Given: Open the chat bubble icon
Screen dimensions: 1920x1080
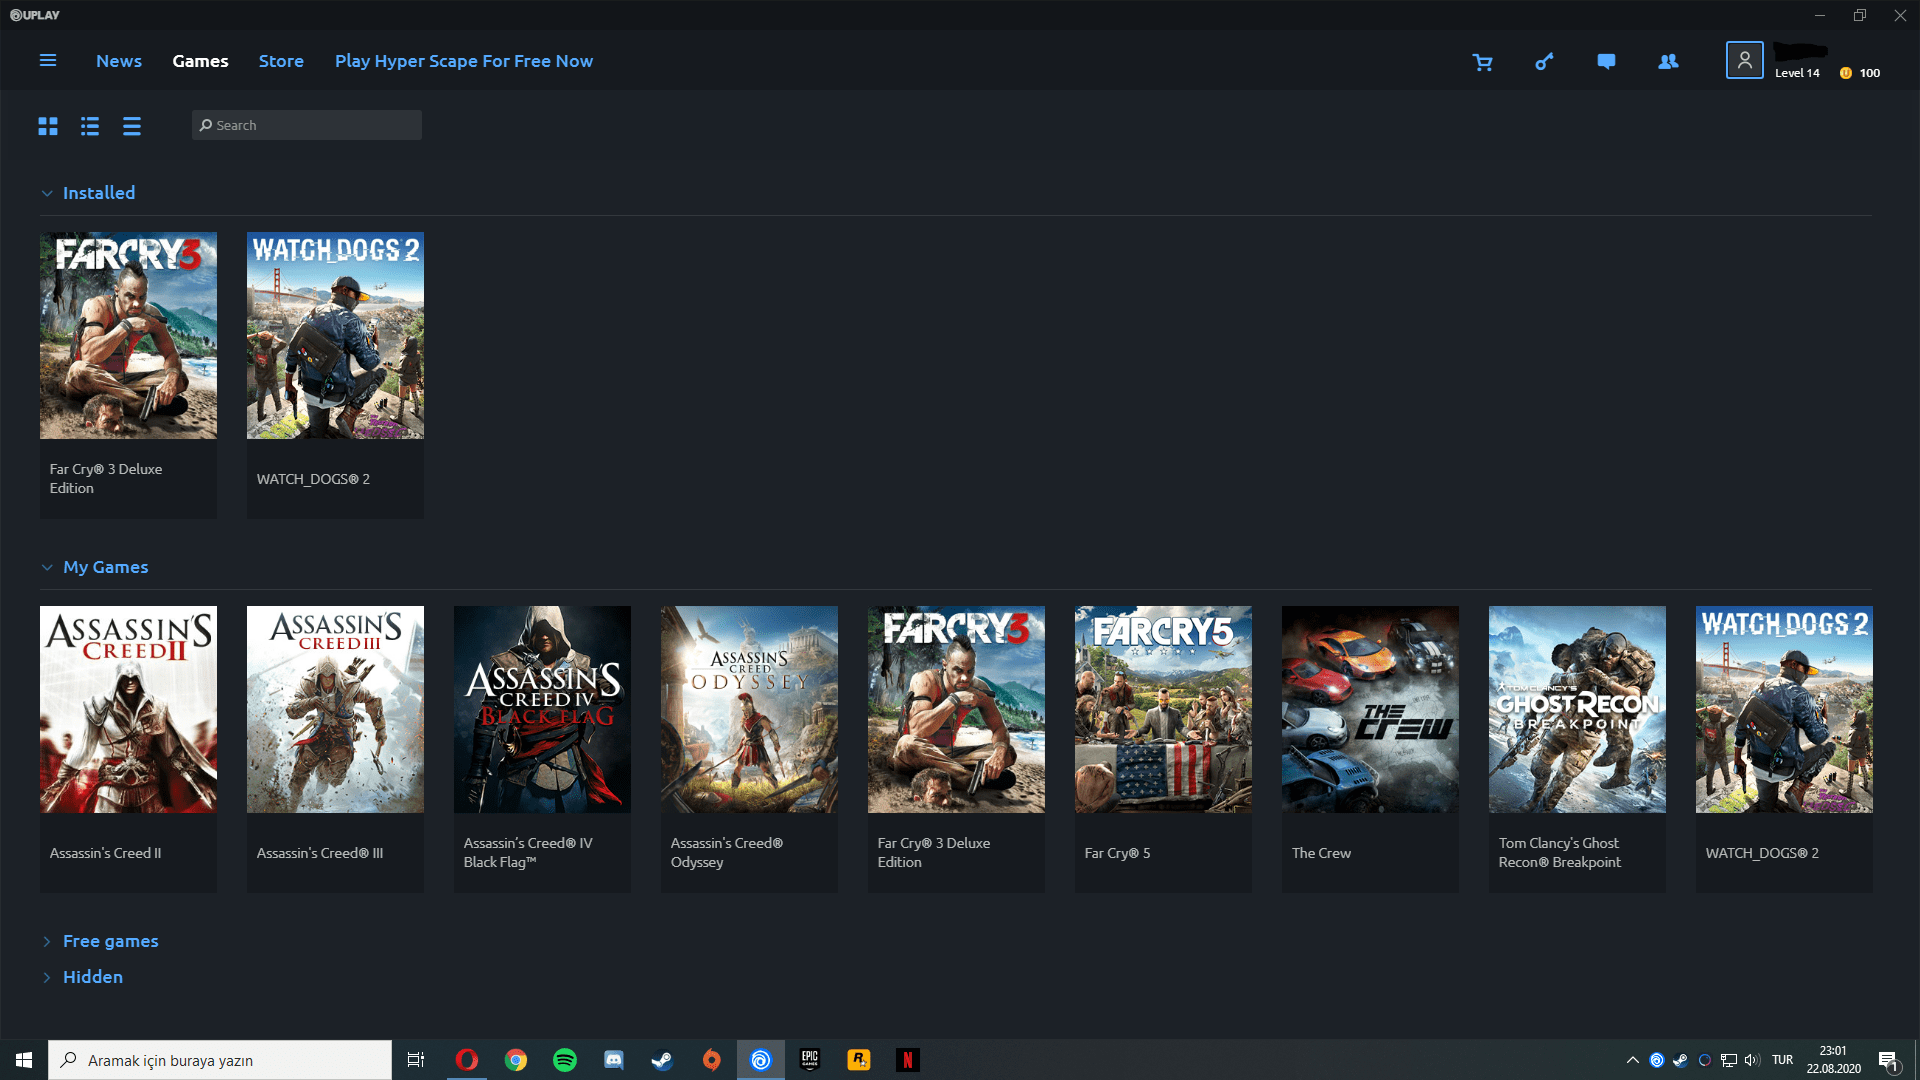Looking at the screenshot, I should [x=1606, y=62].
